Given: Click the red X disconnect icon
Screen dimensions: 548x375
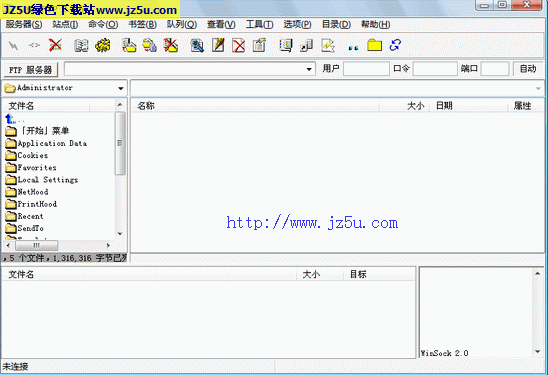Looking at the screenshot, I should click(x=55, y=45).
